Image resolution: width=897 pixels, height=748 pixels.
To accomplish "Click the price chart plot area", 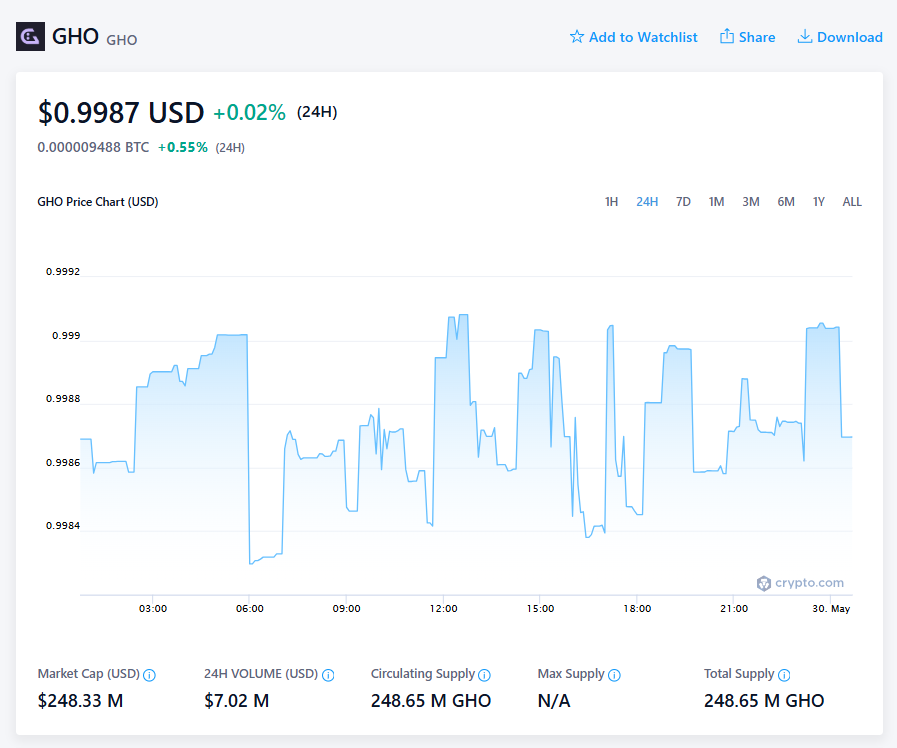I will point(466,435).
